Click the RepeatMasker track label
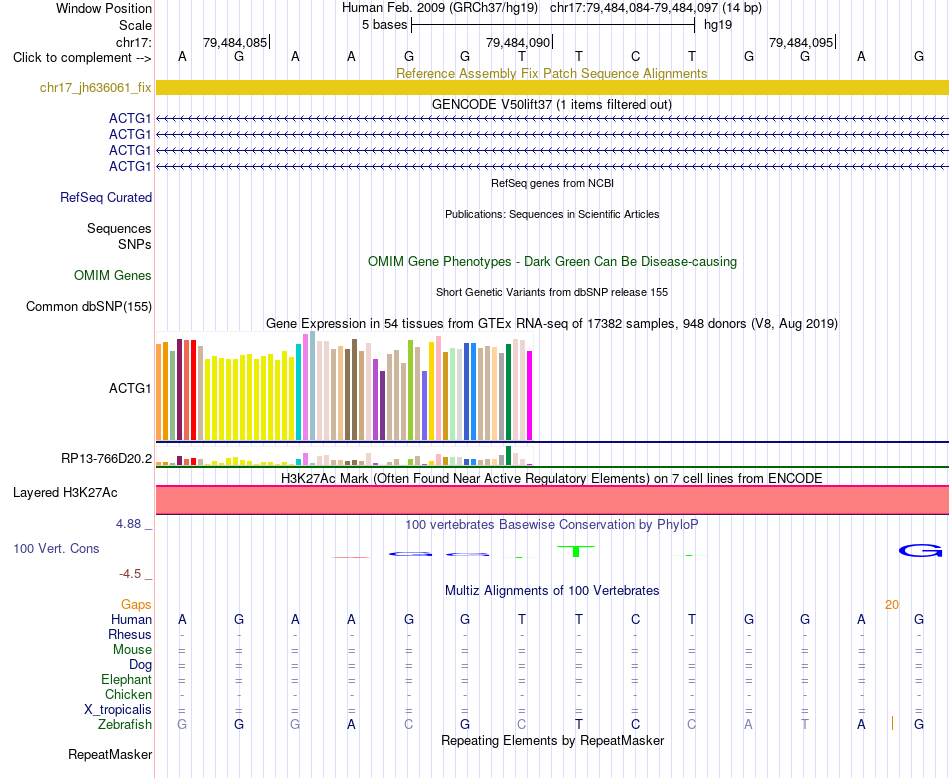Screen dimensions: 950x778 click(x=110, y=754)
